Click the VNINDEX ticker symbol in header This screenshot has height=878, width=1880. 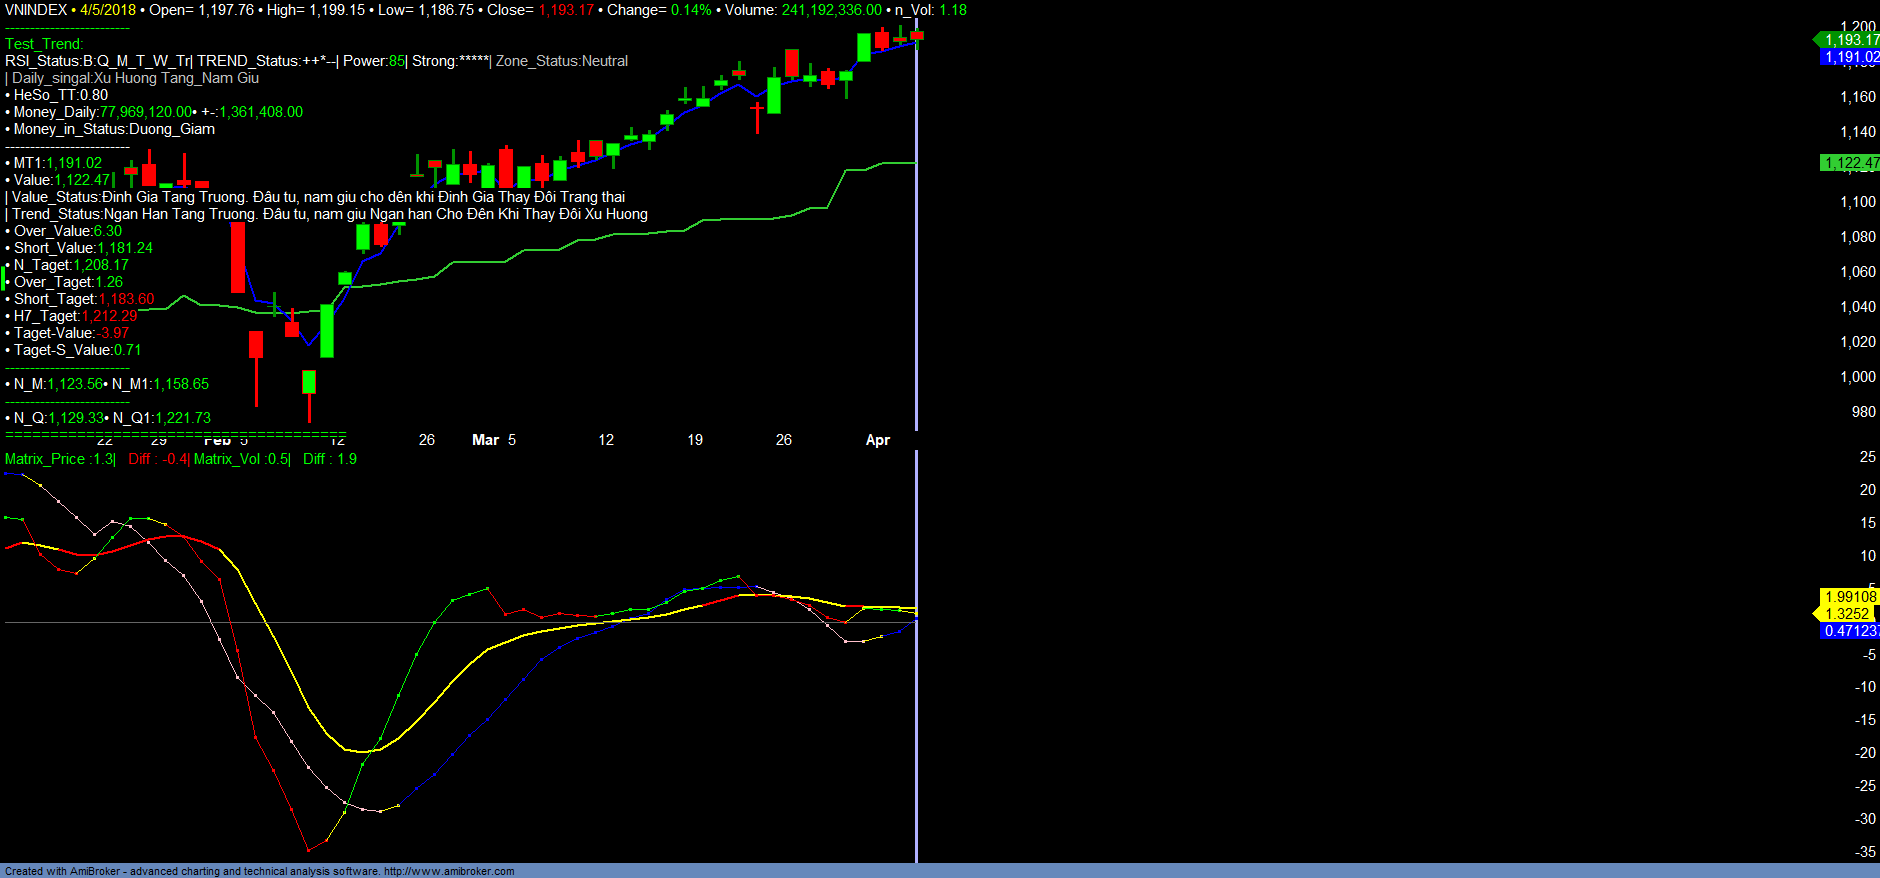[x=35, y=10]
